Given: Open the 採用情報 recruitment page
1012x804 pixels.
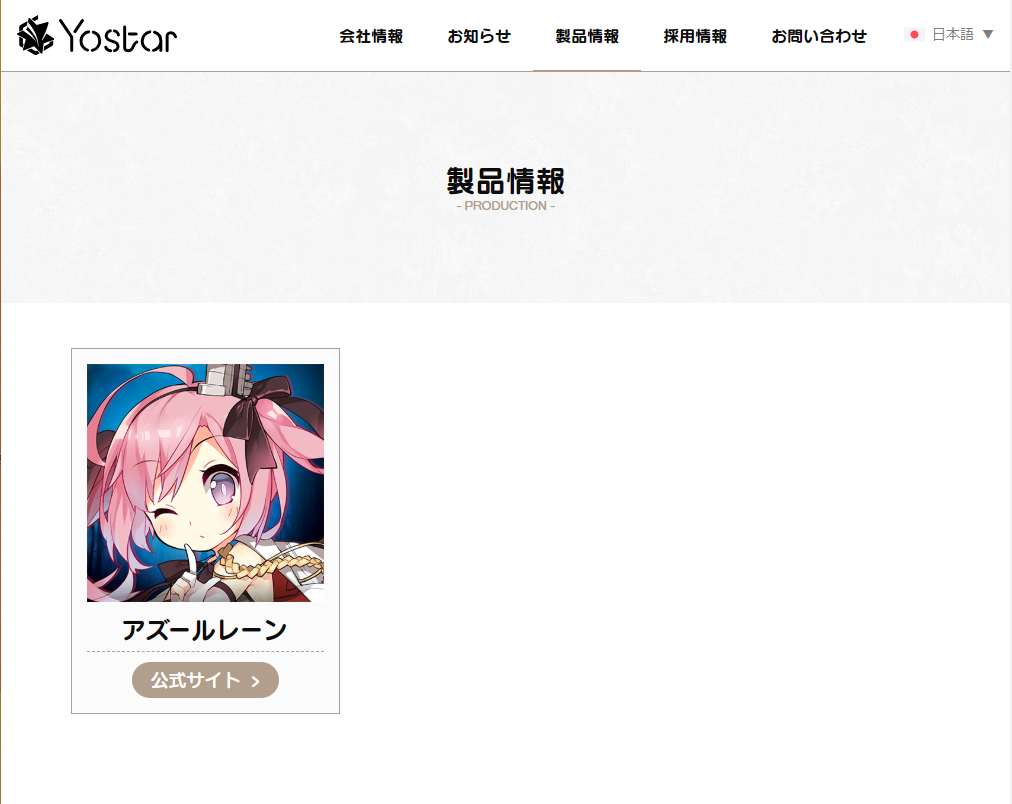Looking at the screenshot, I should (695, 36).
